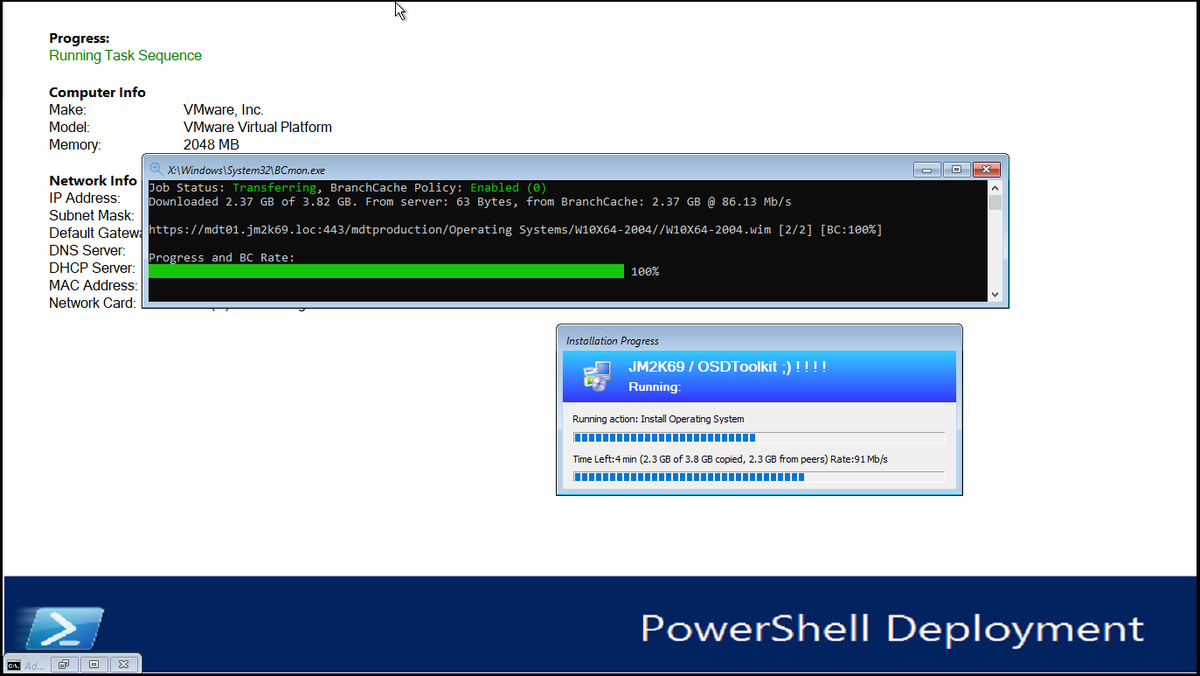Click the 'Time Left:4 min' status text
The image size is (1200, 676).
730,459
